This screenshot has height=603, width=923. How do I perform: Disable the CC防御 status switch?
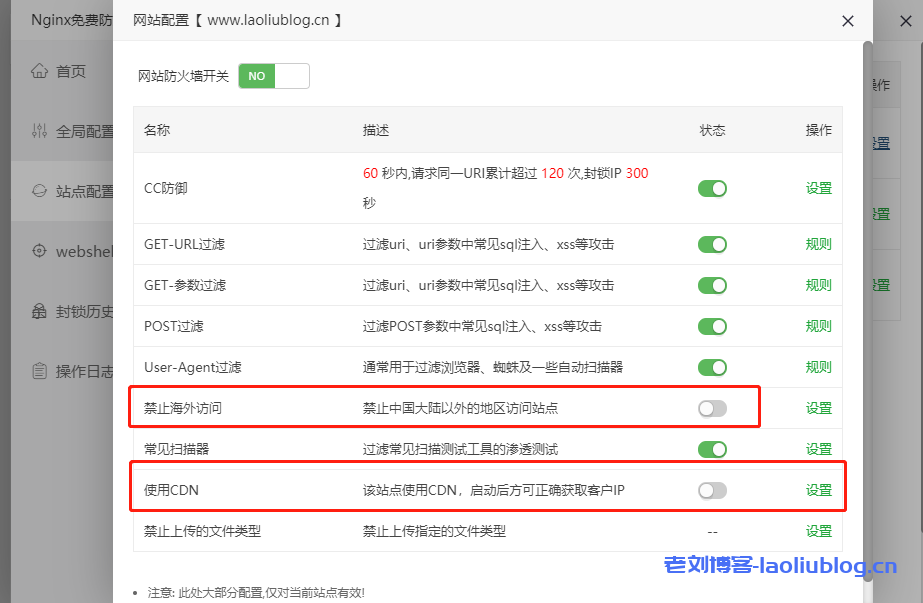(x=712, y=188)
